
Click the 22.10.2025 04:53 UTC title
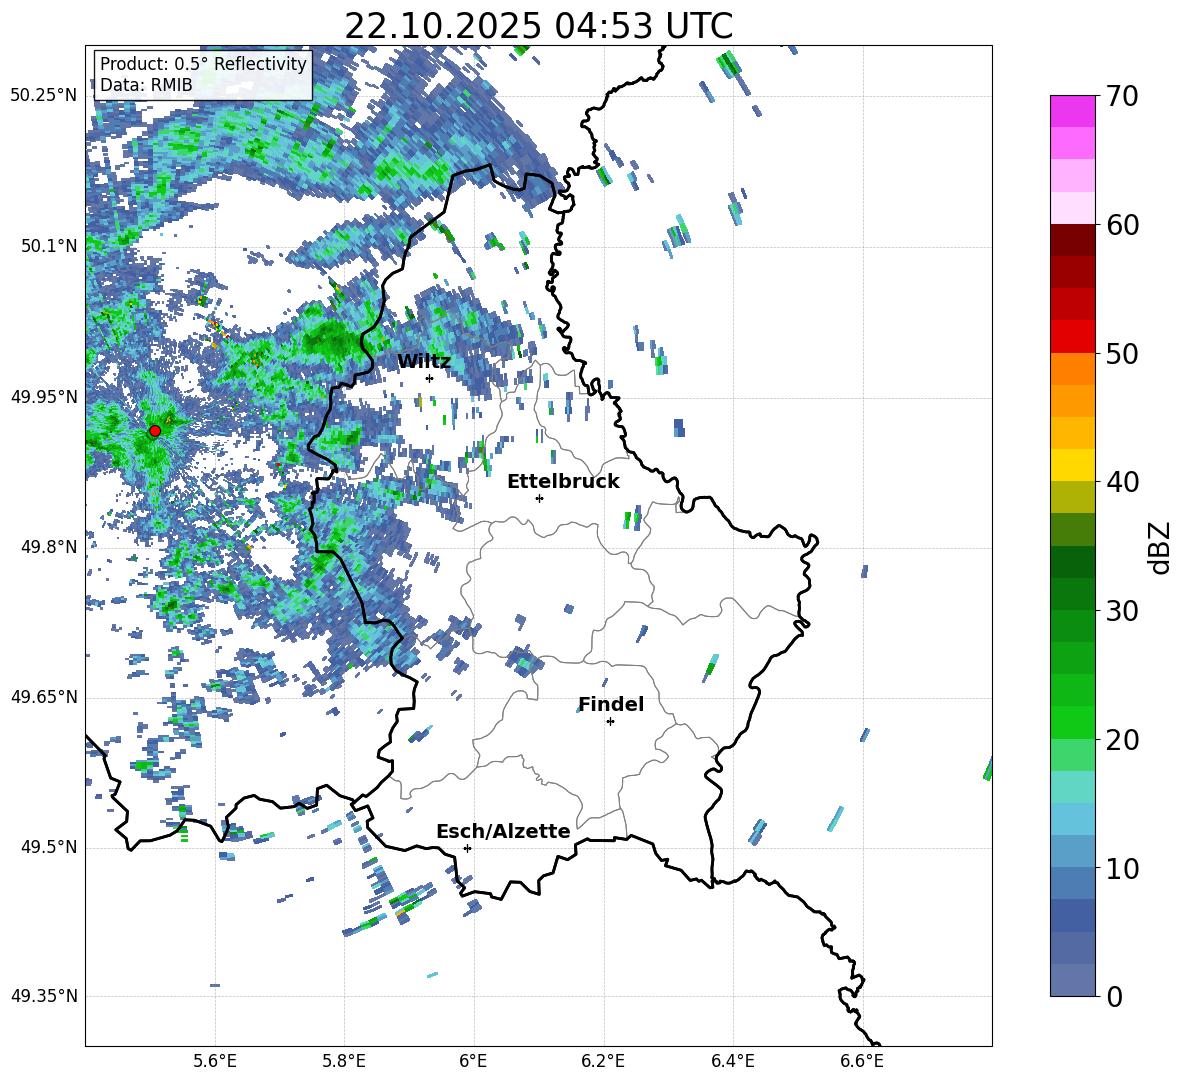[x=538, y=26]
